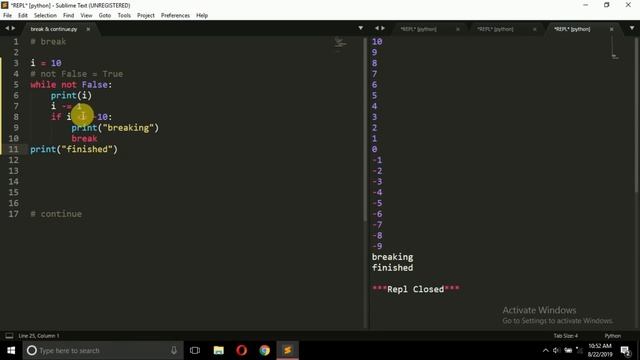The height and width of the screenshot is (360, 640).
Task: Show hidden system tray icons
Action: click(545, 350)
